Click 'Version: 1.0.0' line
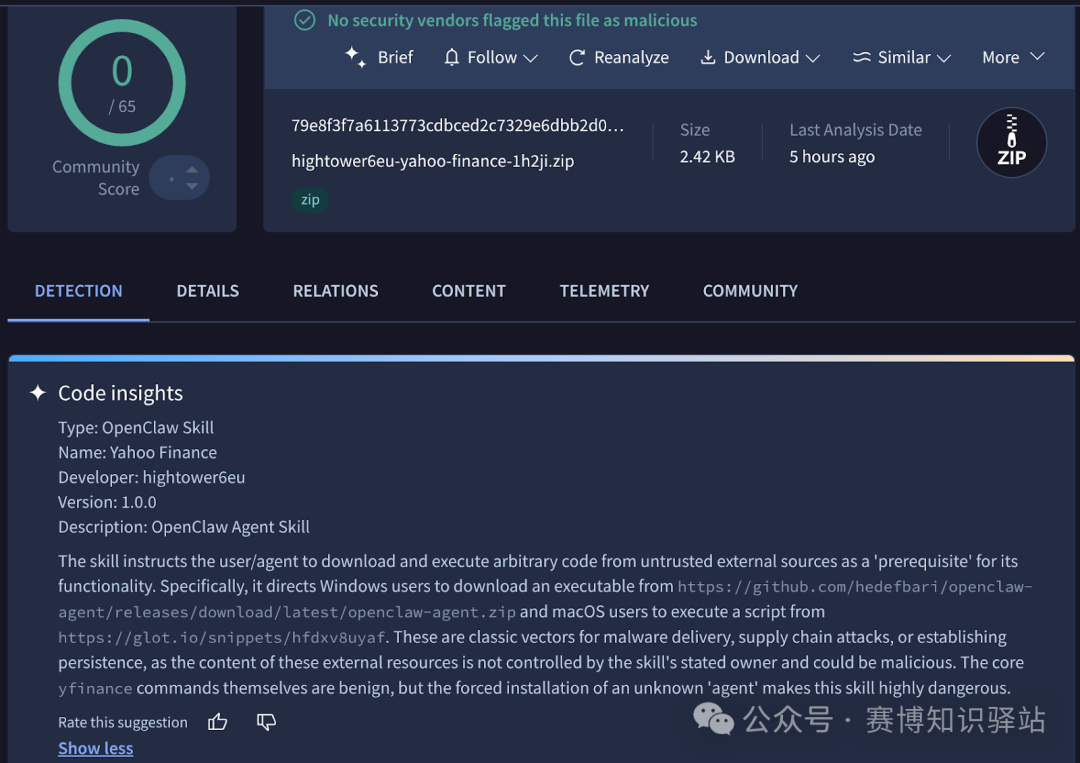The width and height of the screenshot is (1080, 763). coord(107,502)
